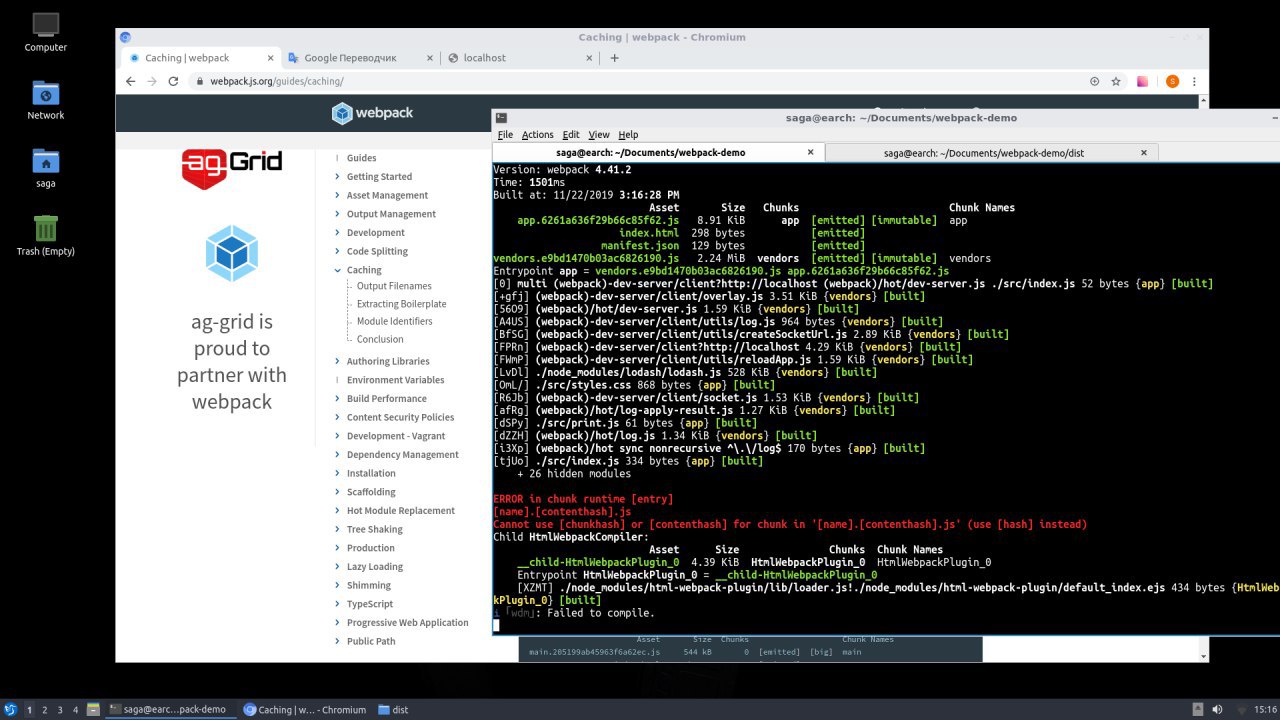This screenshot has height=720, width=1280.
Task: Click the ag-Grid sponsor logo
Action: point(232,169)
